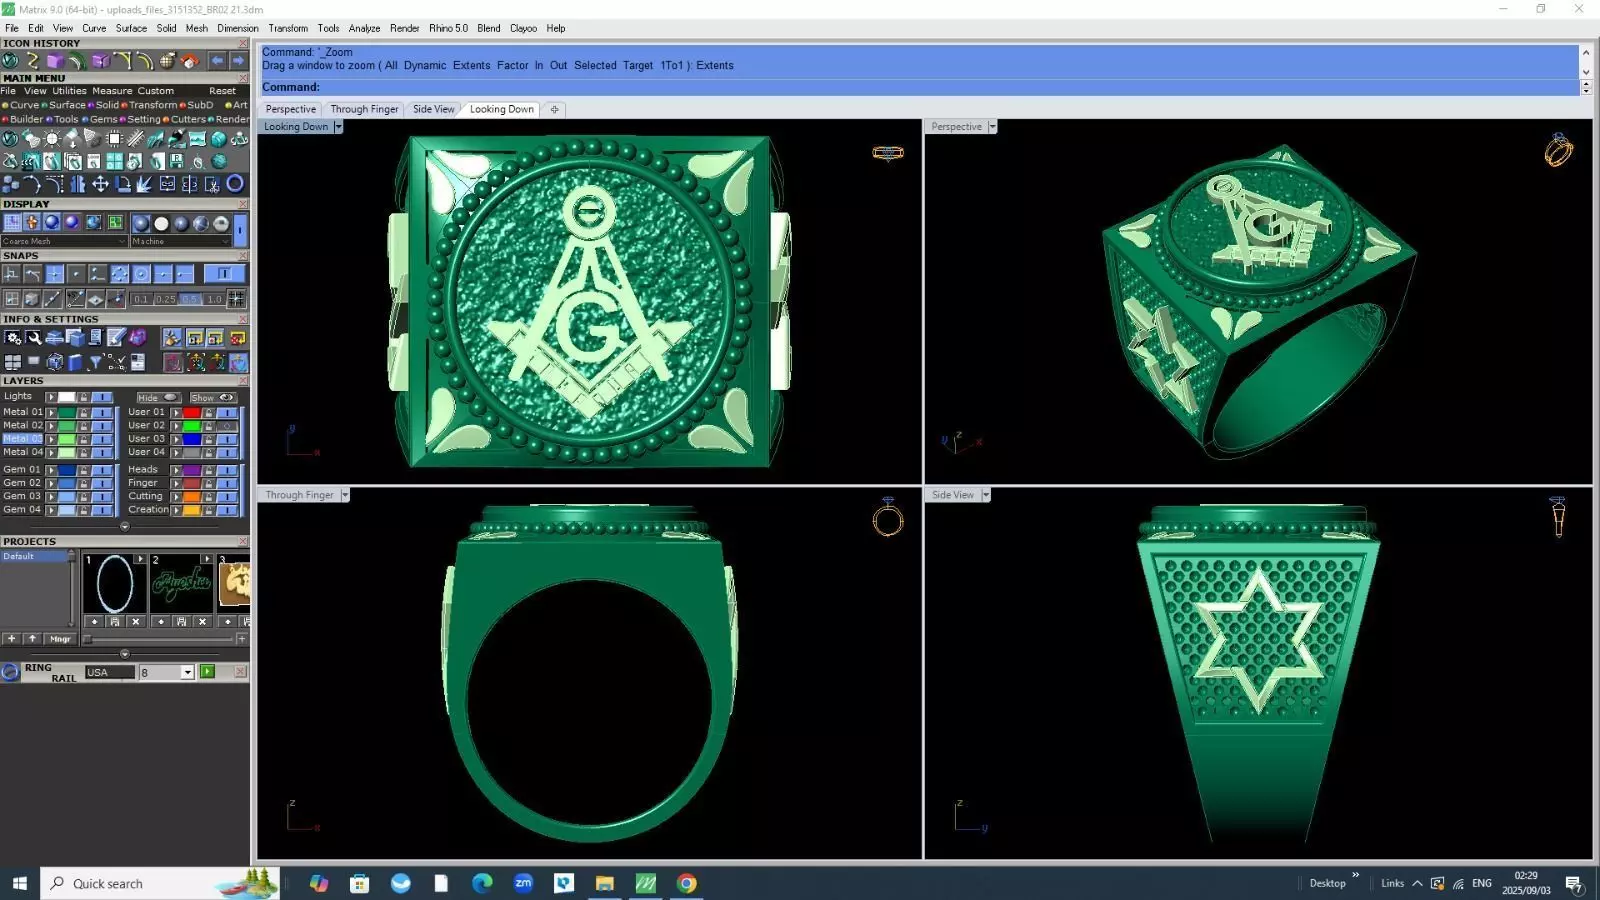Image resolution: width=1600 pixels, height=900 pixels.
Task: Select the white sphere material display
Action: click(161, 223)
